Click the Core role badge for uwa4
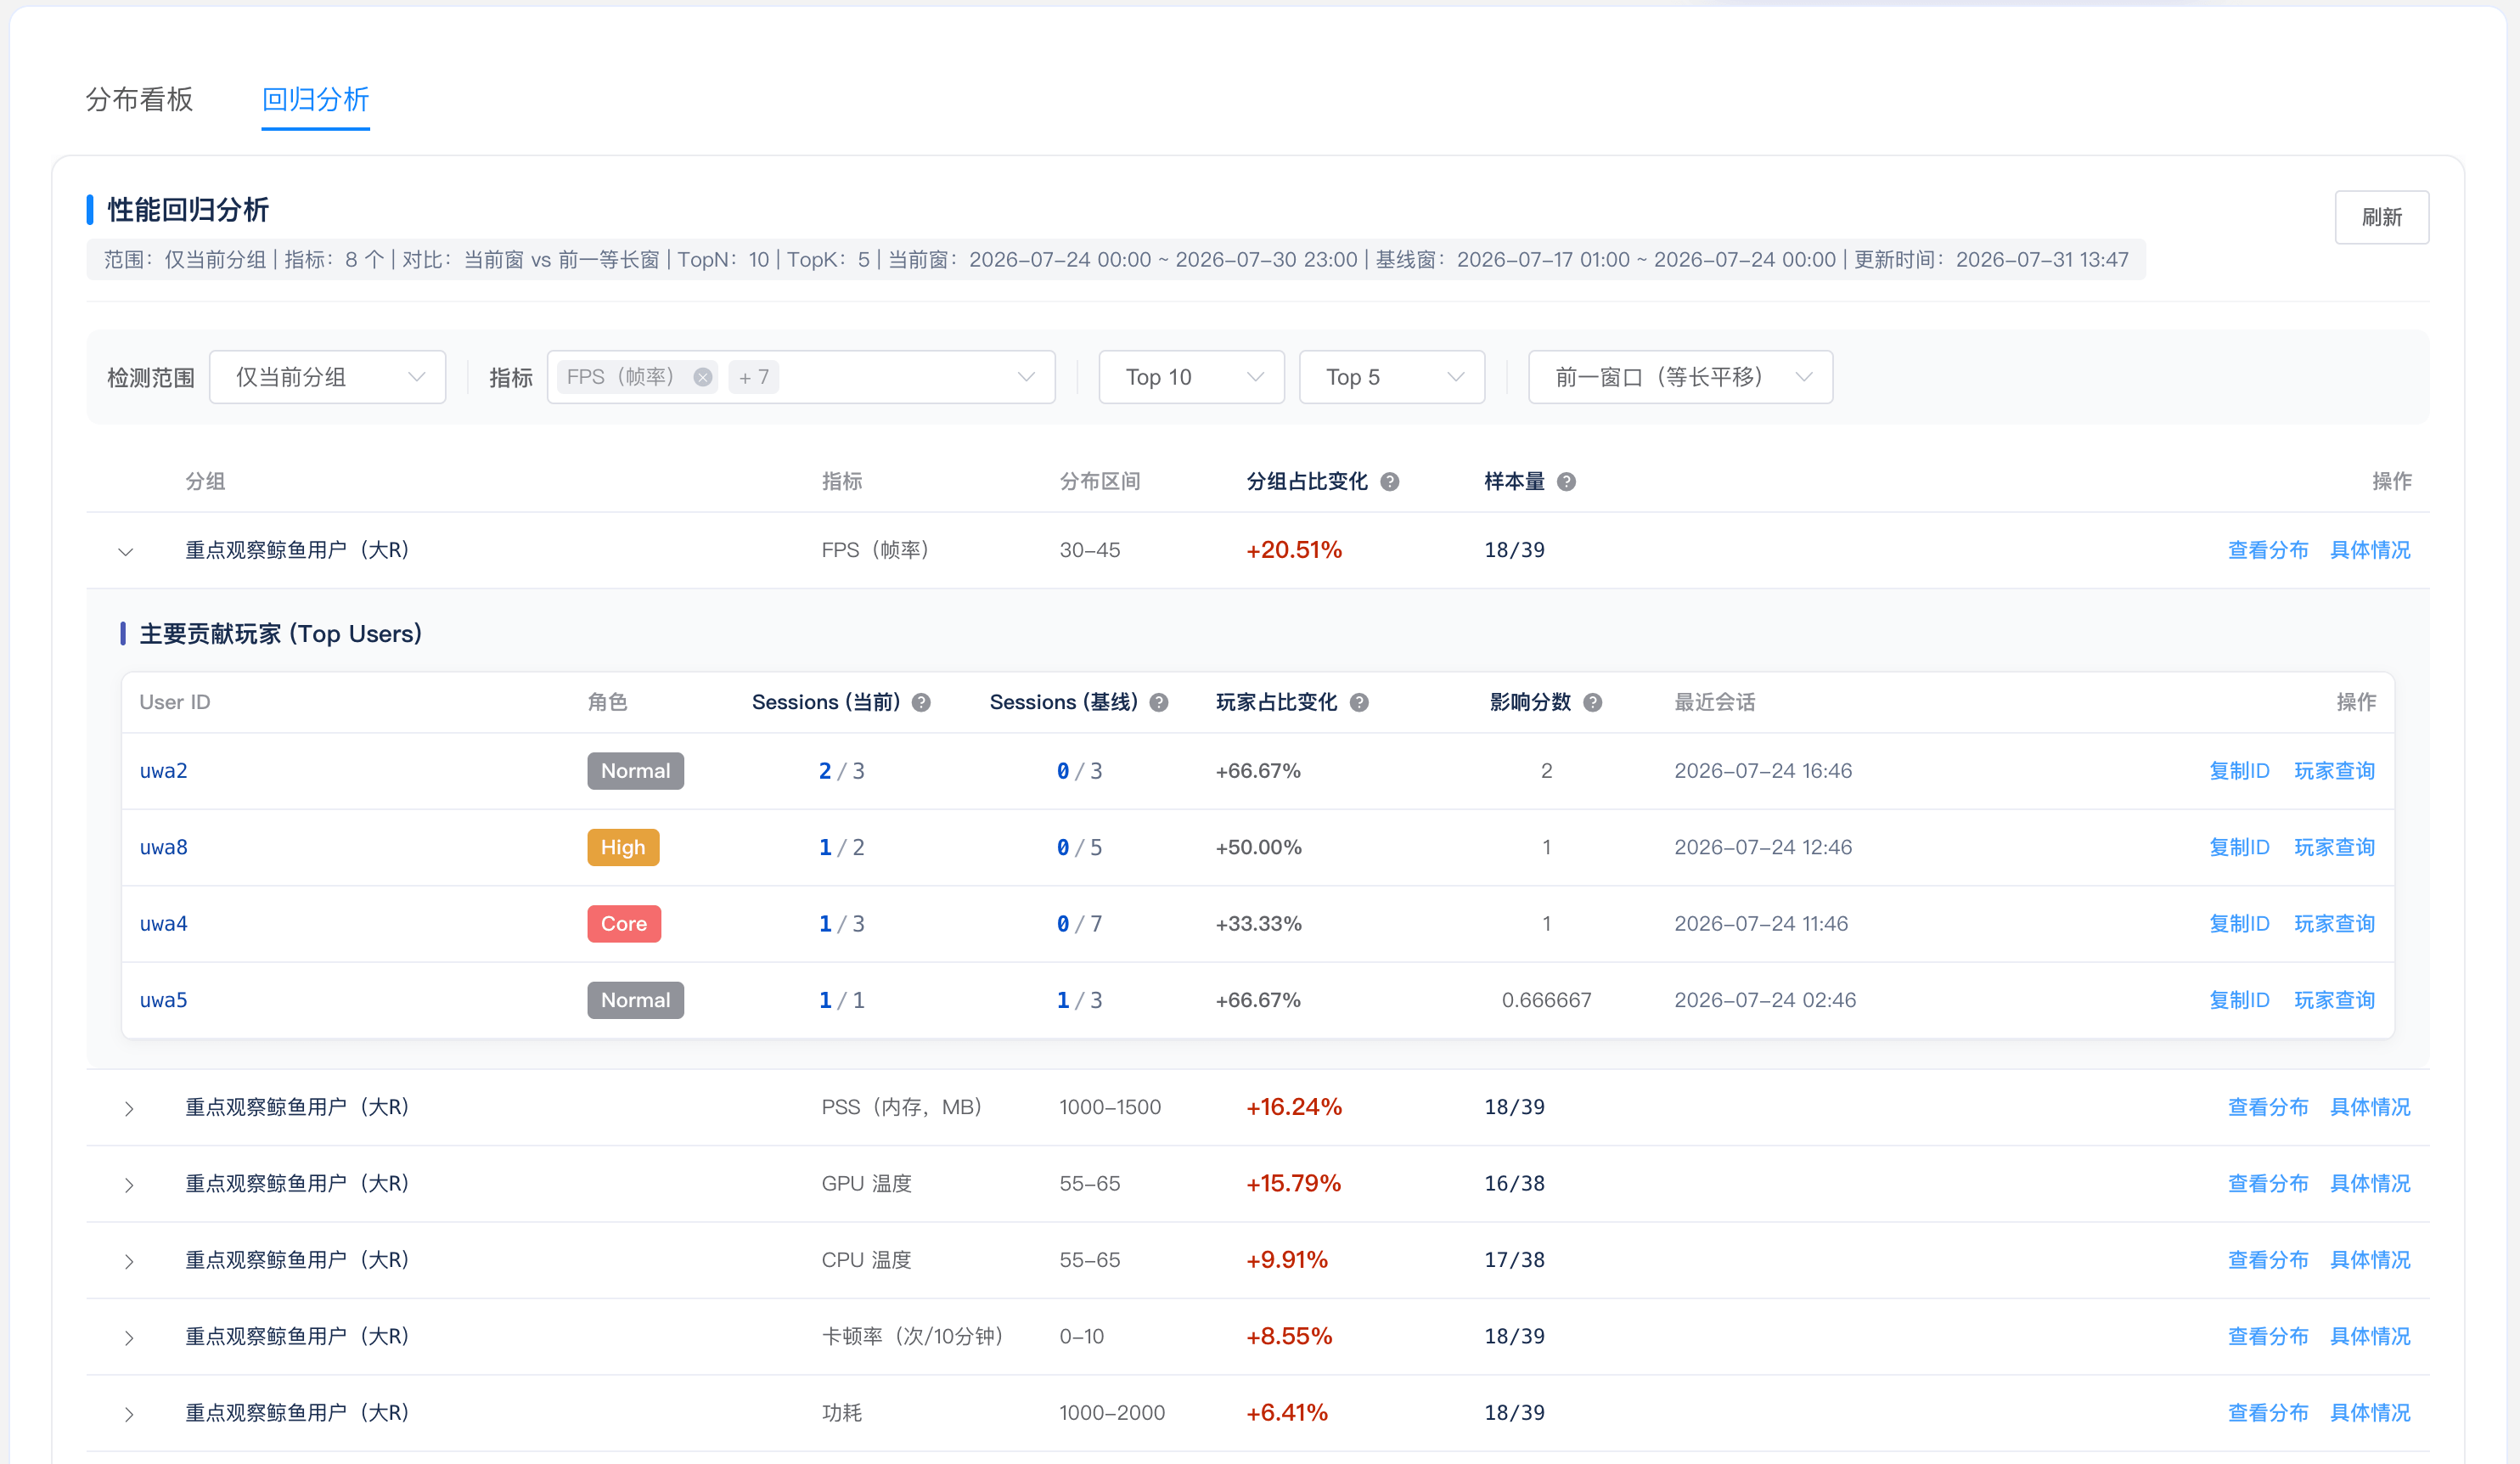Image resolution: width=2520 pixels, height=1464 pixels. coord(624,924)
